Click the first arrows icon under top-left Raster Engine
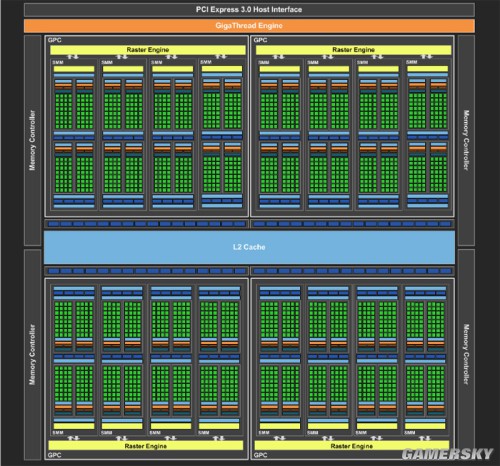The height and width of the screenshot is (466, 500). click(x=73, y=57)
